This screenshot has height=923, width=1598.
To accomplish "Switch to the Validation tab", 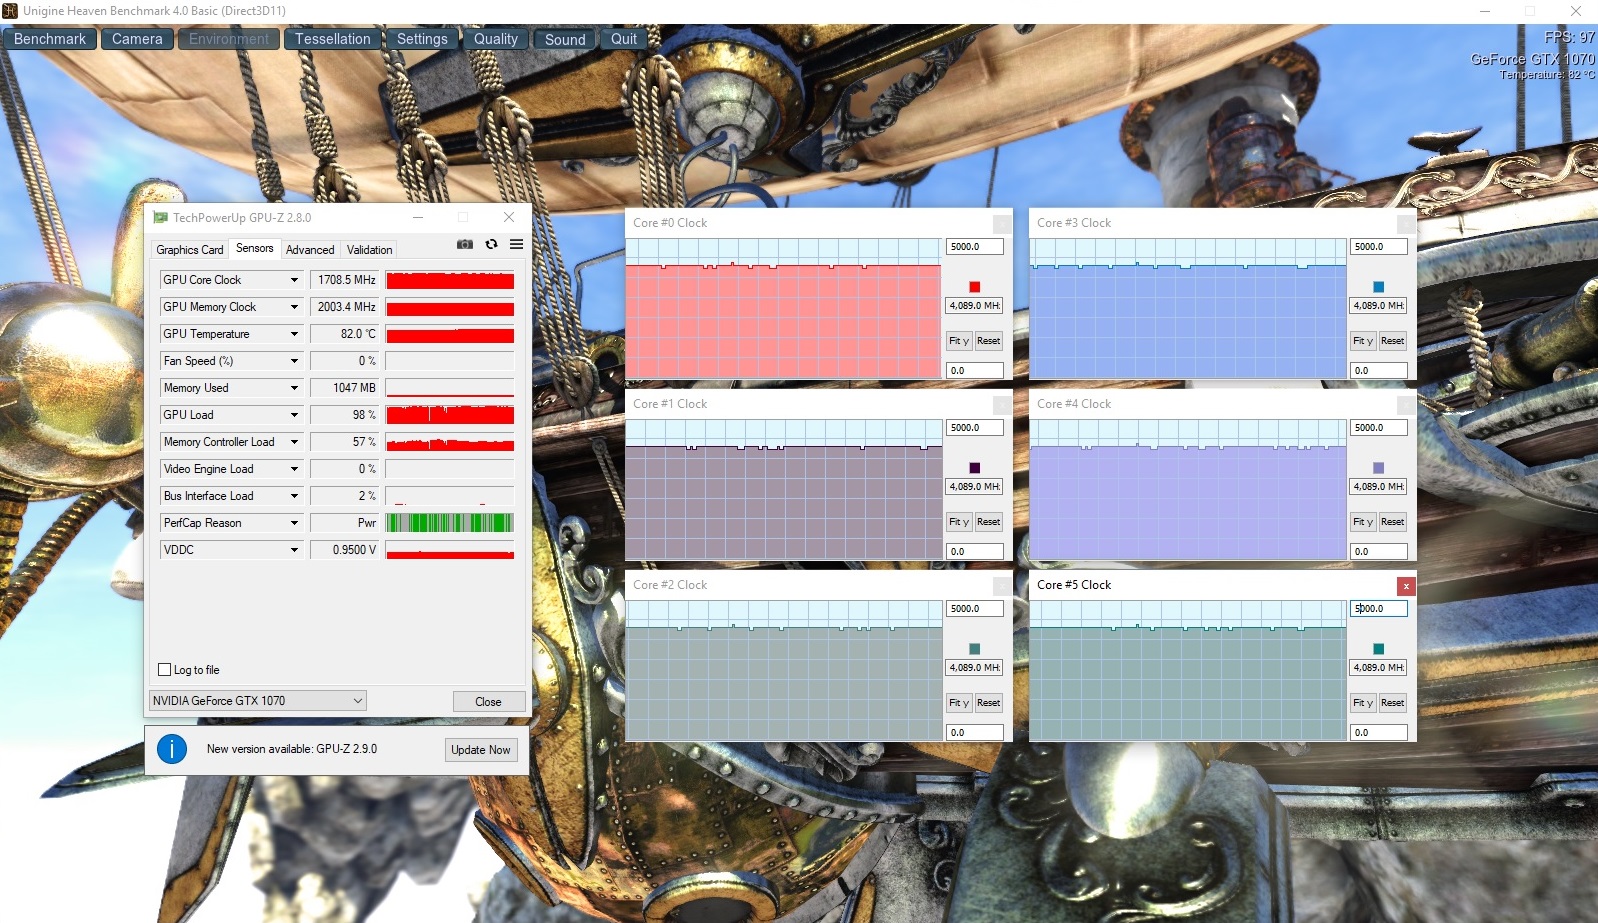I will tap(370, 250).
